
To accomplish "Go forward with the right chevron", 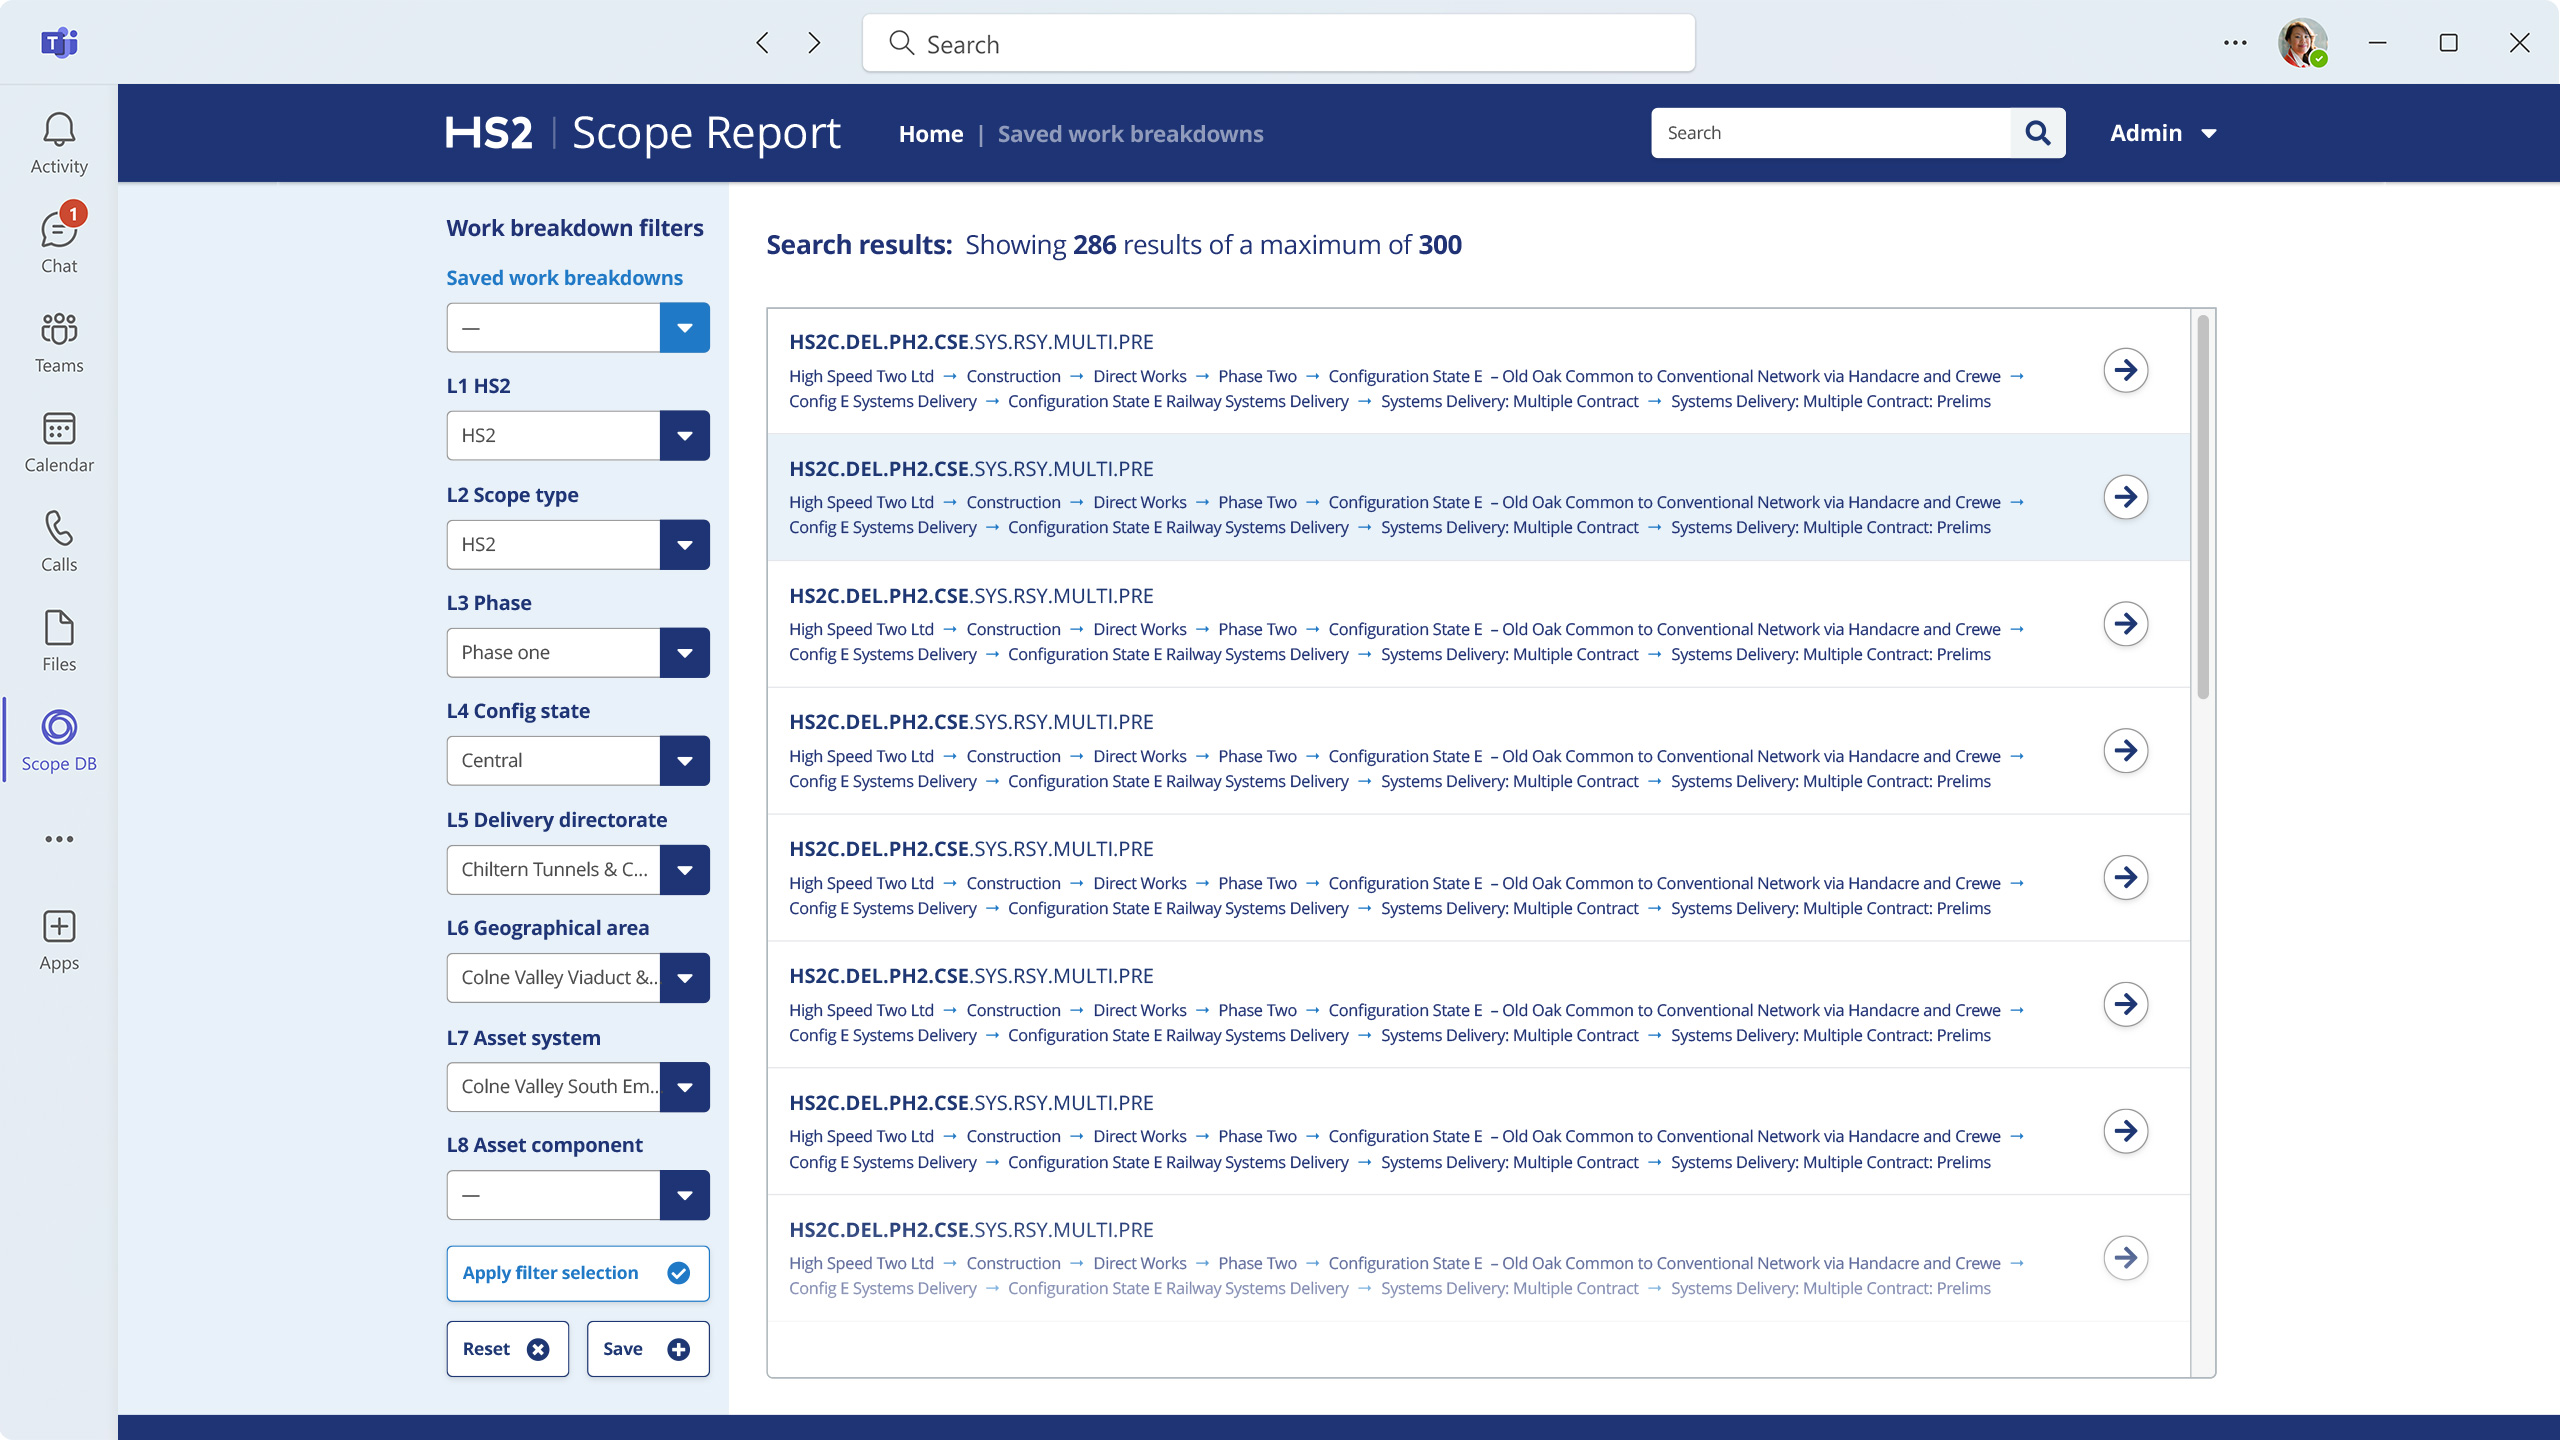I will click(814, 42).
